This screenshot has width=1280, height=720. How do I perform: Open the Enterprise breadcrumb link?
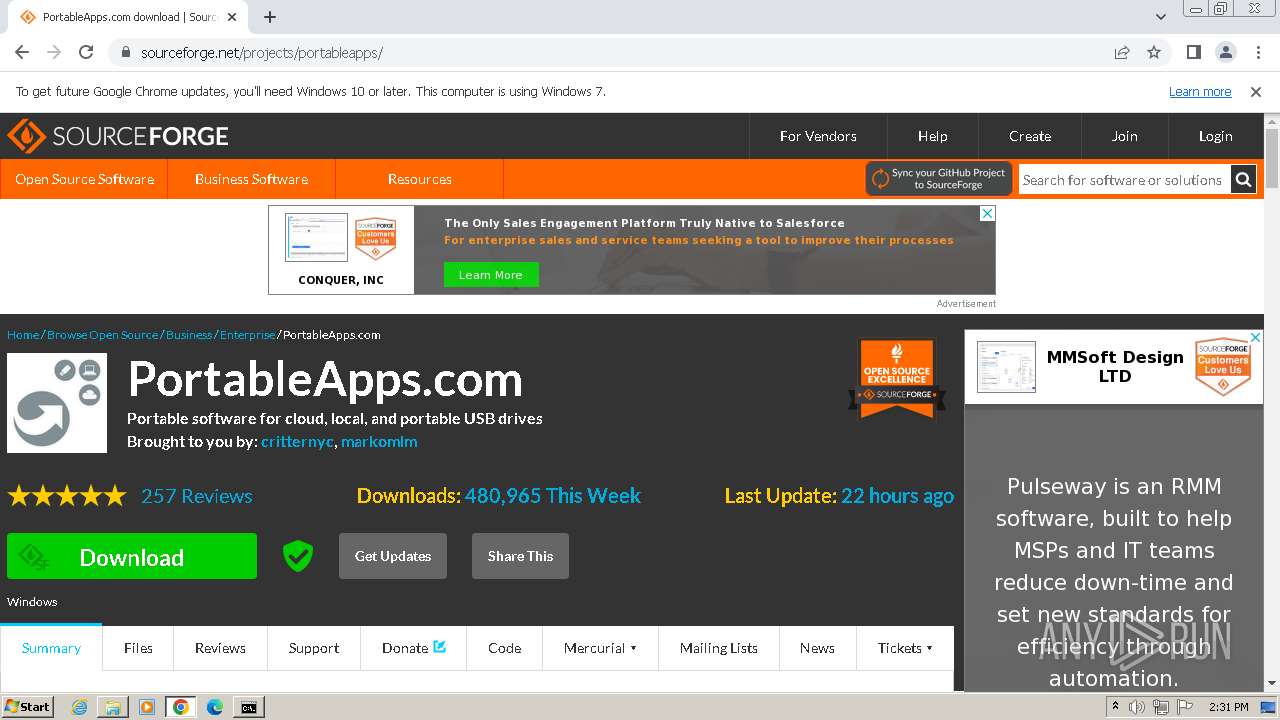247,335
